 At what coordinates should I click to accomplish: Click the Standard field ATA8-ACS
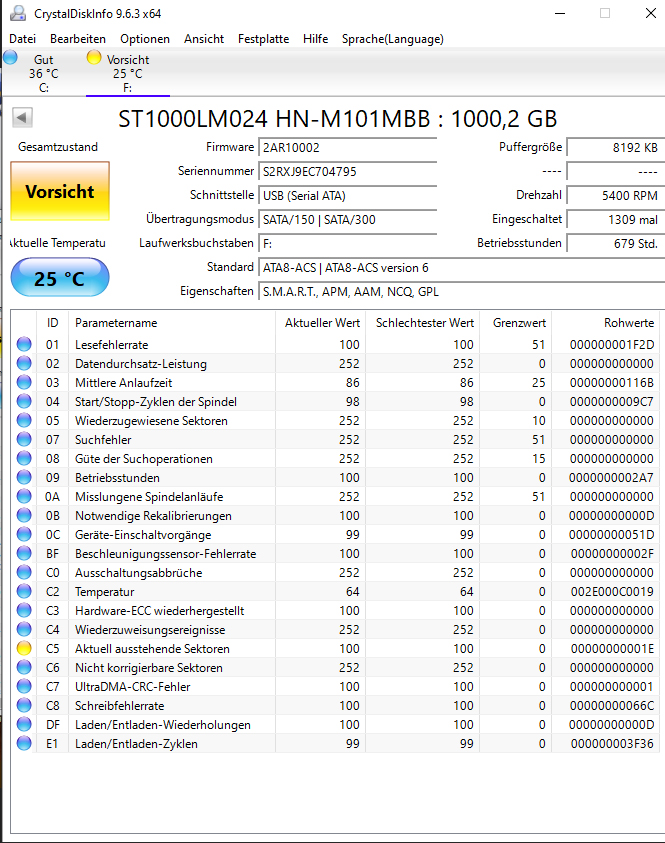pyautogui.click(x=461, y=268)
